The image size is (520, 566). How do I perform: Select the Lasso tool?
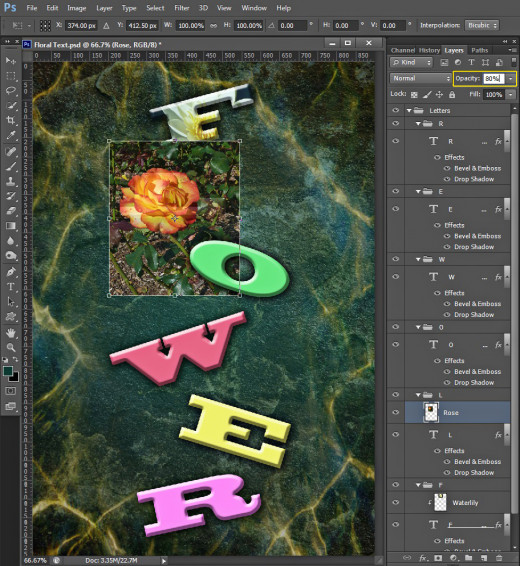tap(10, 91)
